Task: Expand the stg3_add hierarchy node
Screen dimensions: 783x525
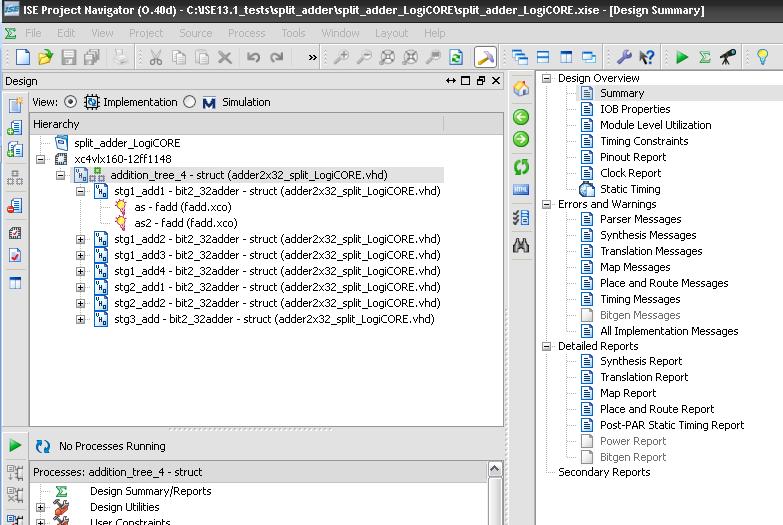Action: (x=80, y=319)
